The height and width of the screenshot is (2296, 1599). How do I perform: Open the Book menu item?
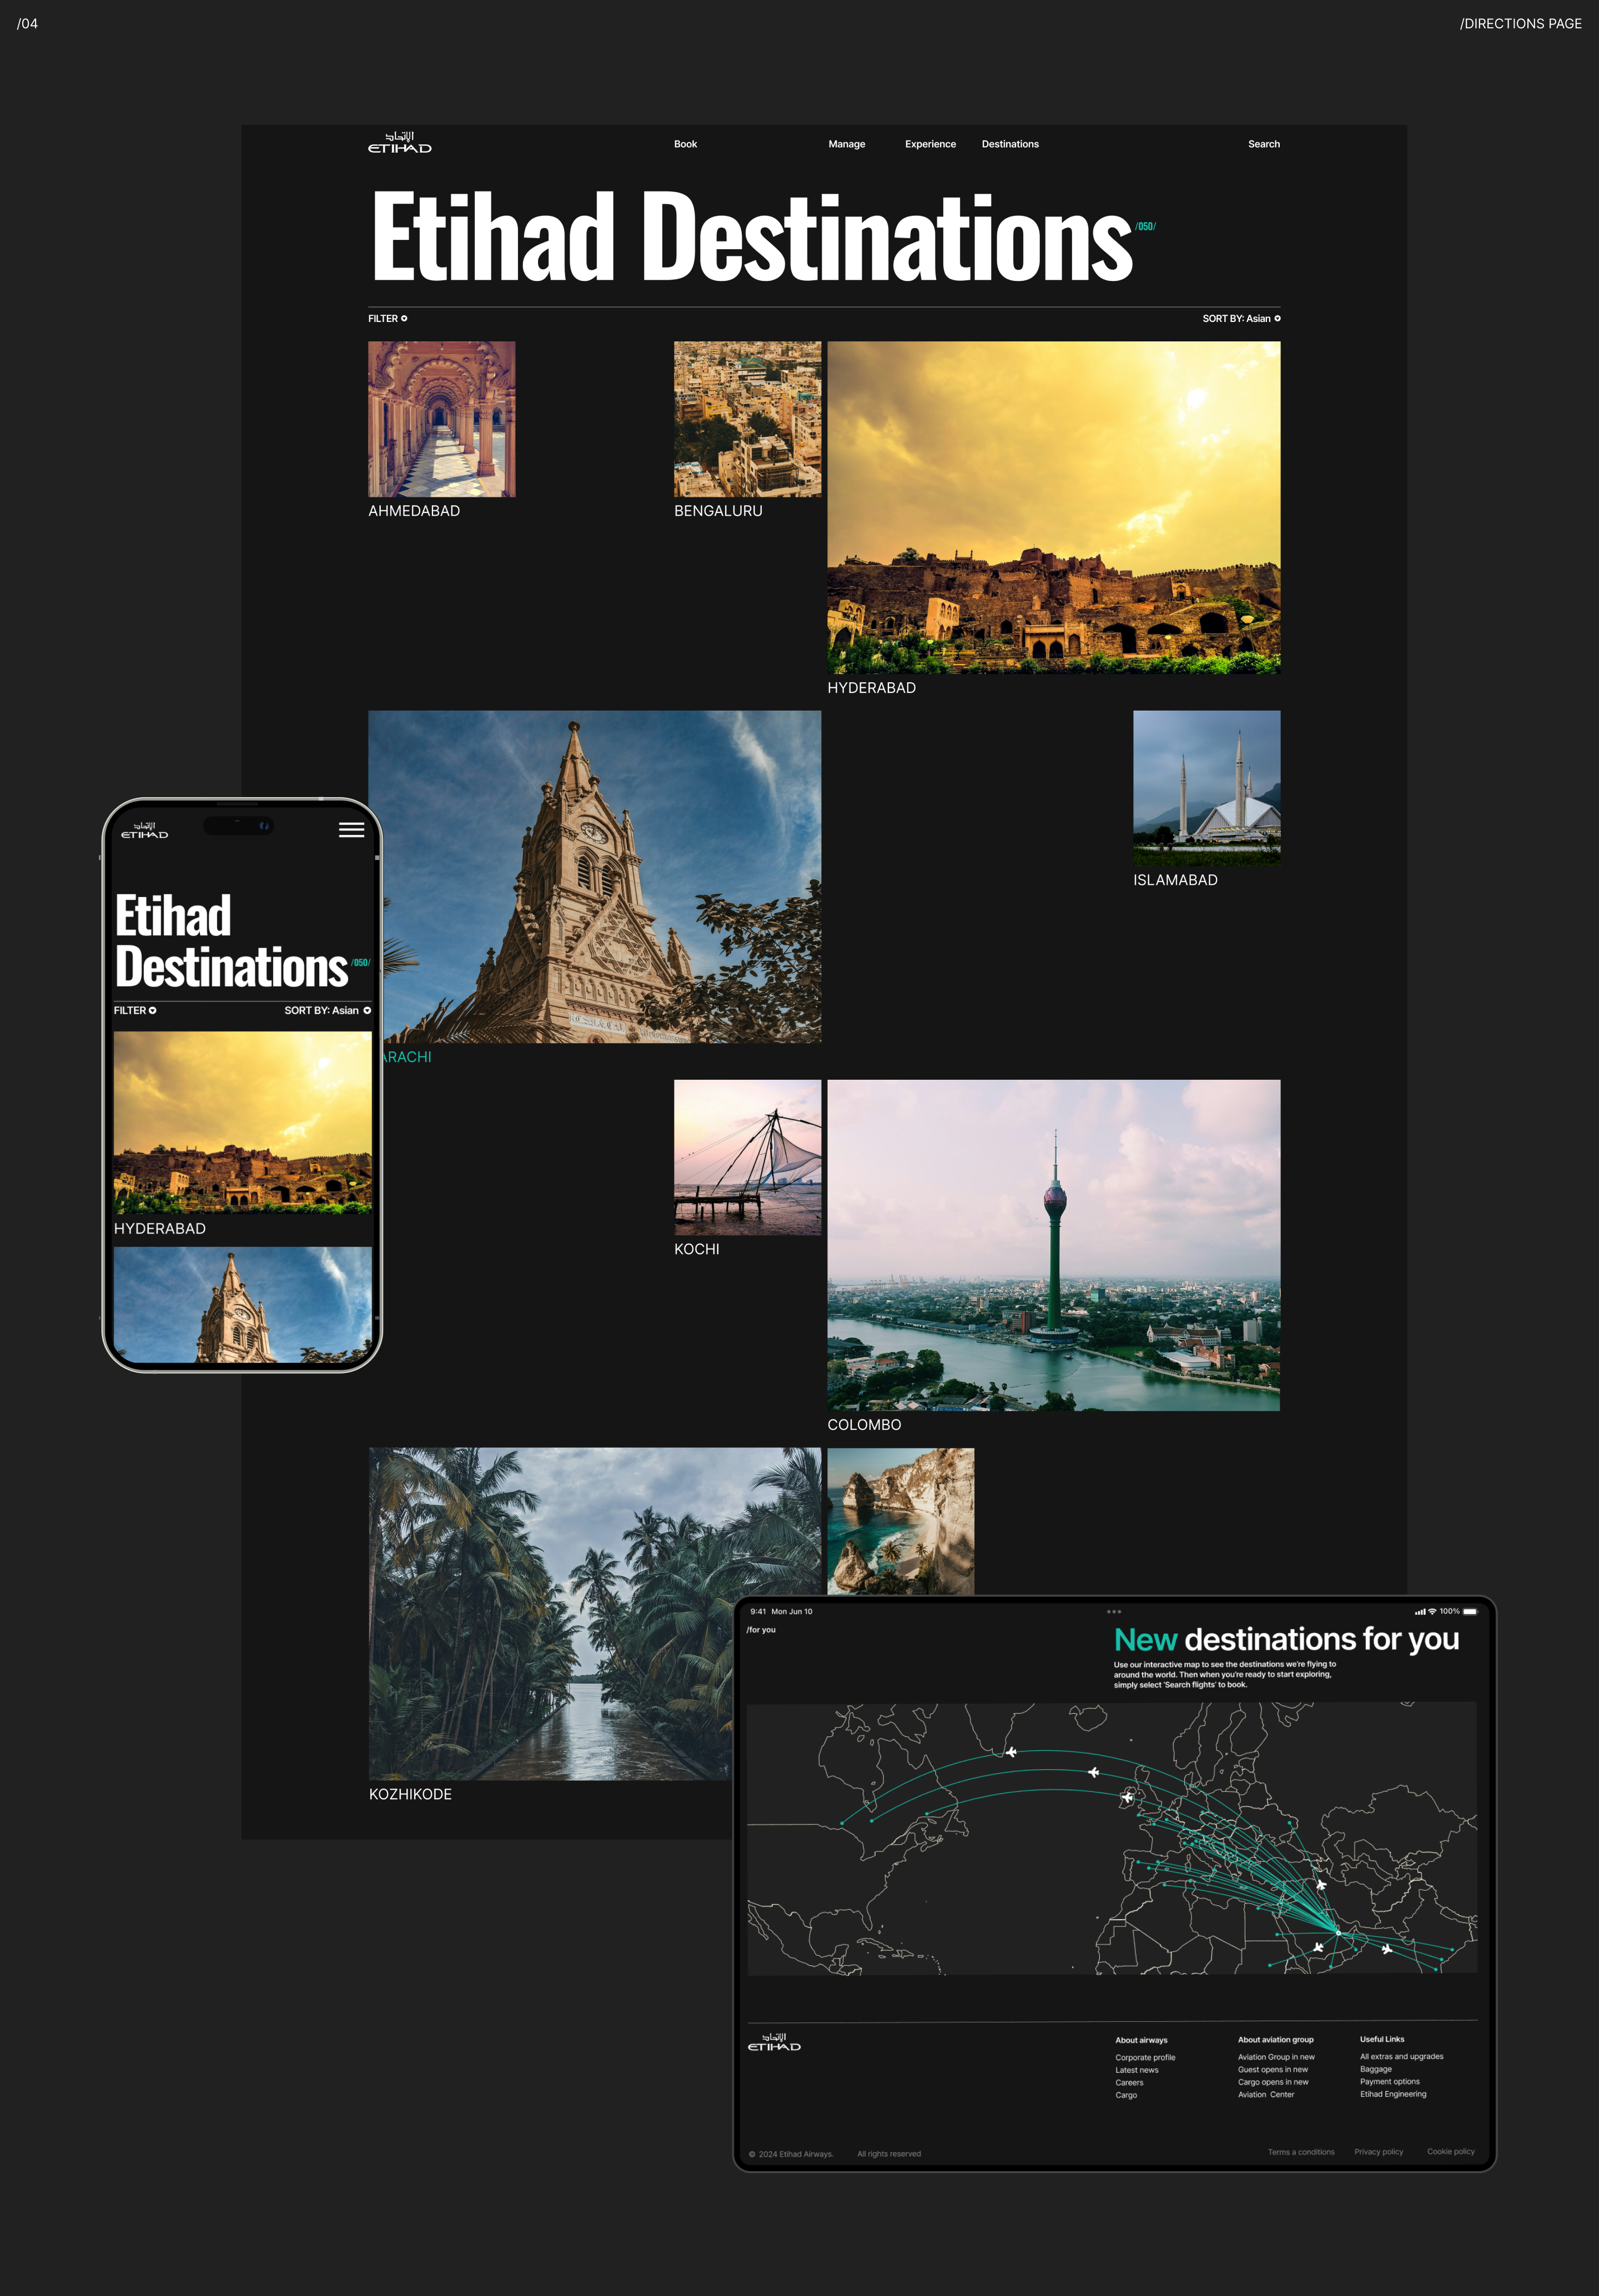pyautogui.click(x=685, y=144)
